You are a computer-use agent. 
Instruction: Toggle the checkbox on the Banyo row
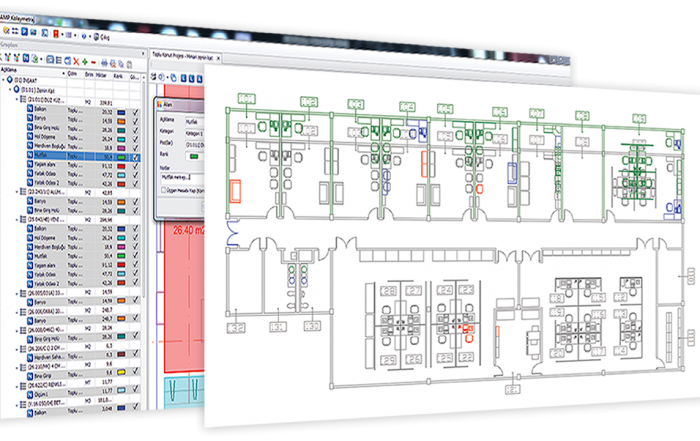(x=135, y=121)
